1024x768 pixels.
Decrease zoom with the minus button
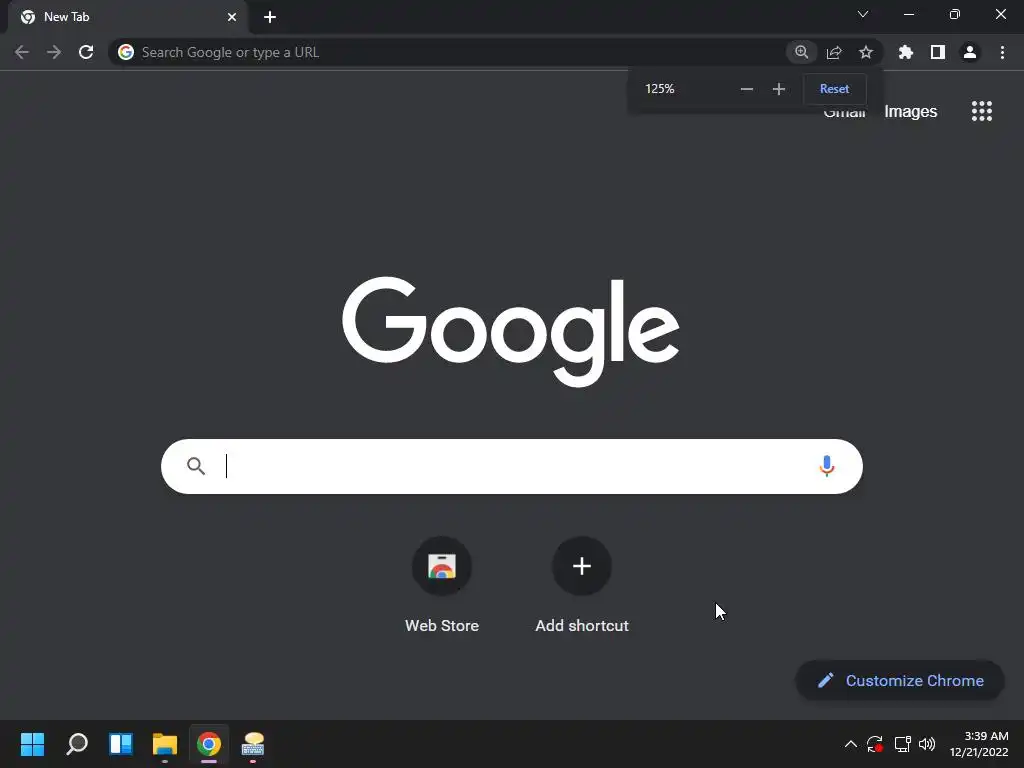click(x=746, y=89)
